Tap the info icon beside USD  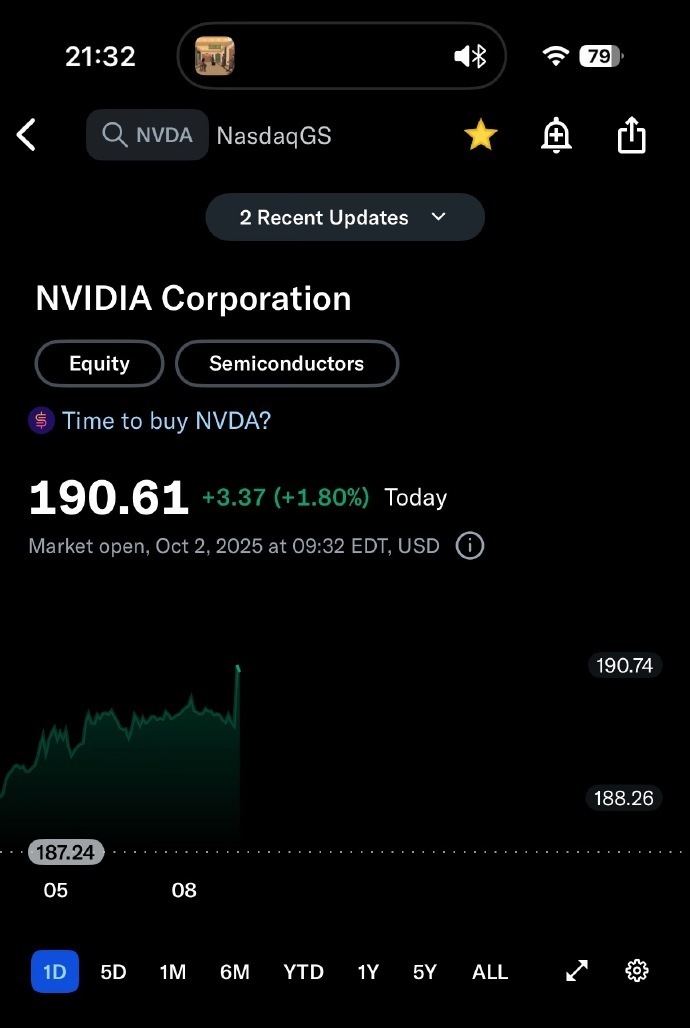(470, 546)
